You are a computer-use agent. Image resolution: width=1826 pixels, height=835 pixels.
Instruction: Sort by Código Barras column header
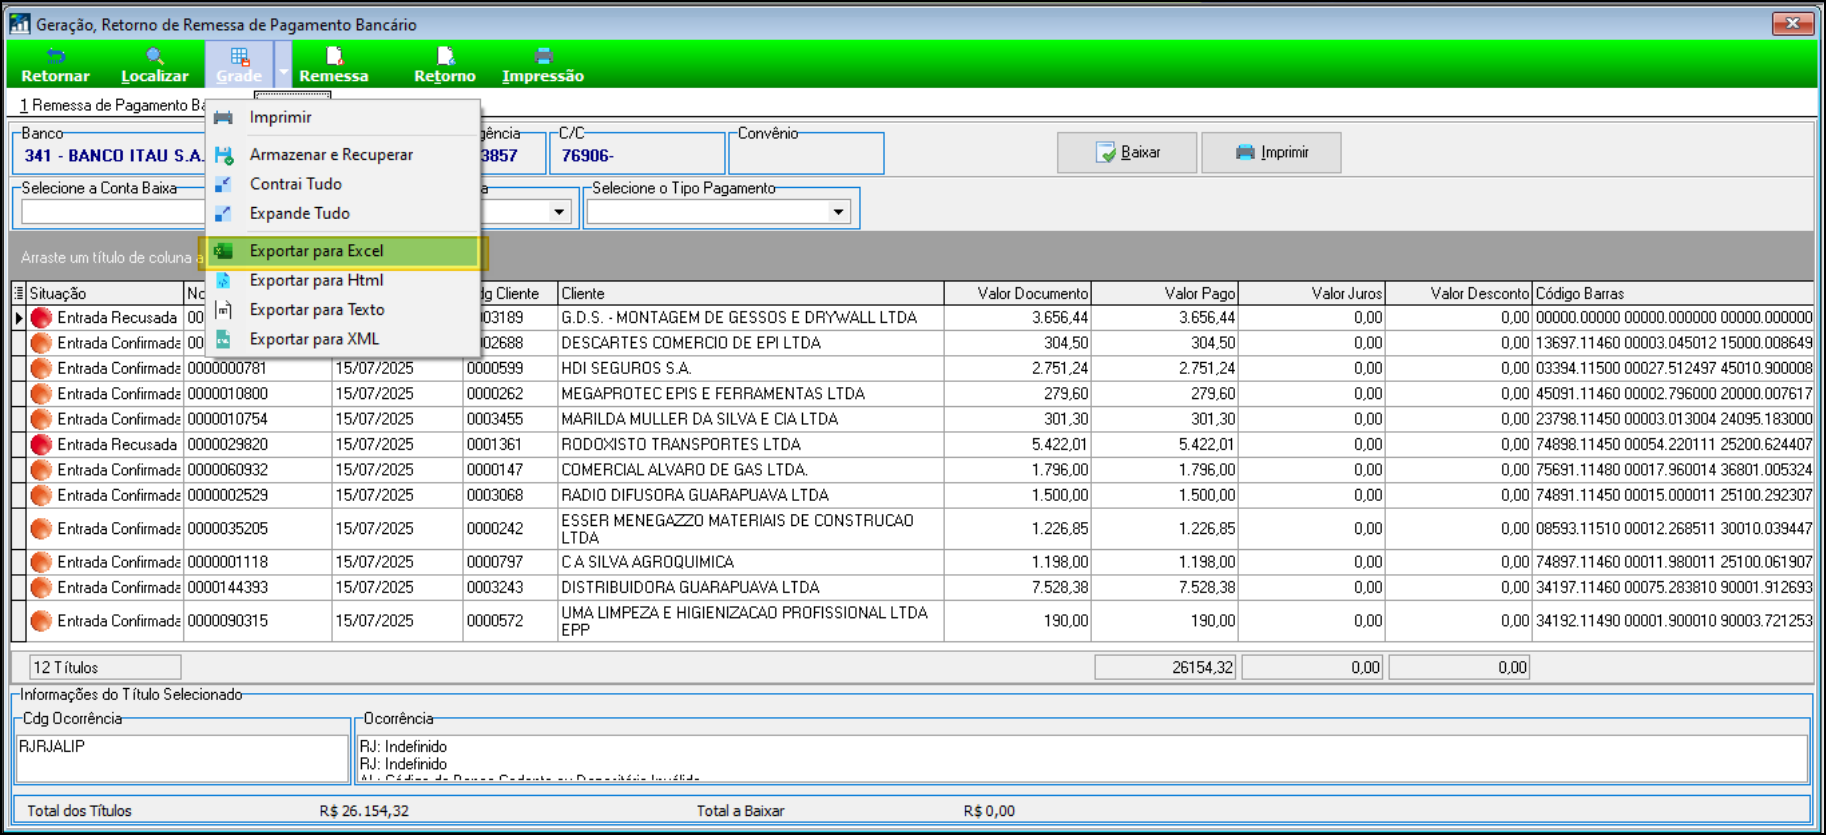[1672, 293]
